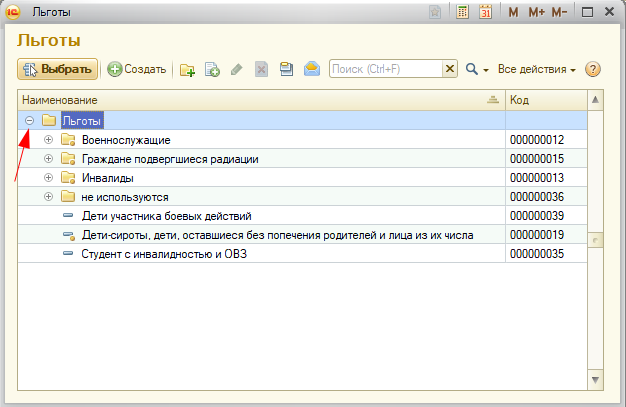626x407 pixels.
Task: Click the edit pencil icon in toolbar
Action: tap(236, 70)
